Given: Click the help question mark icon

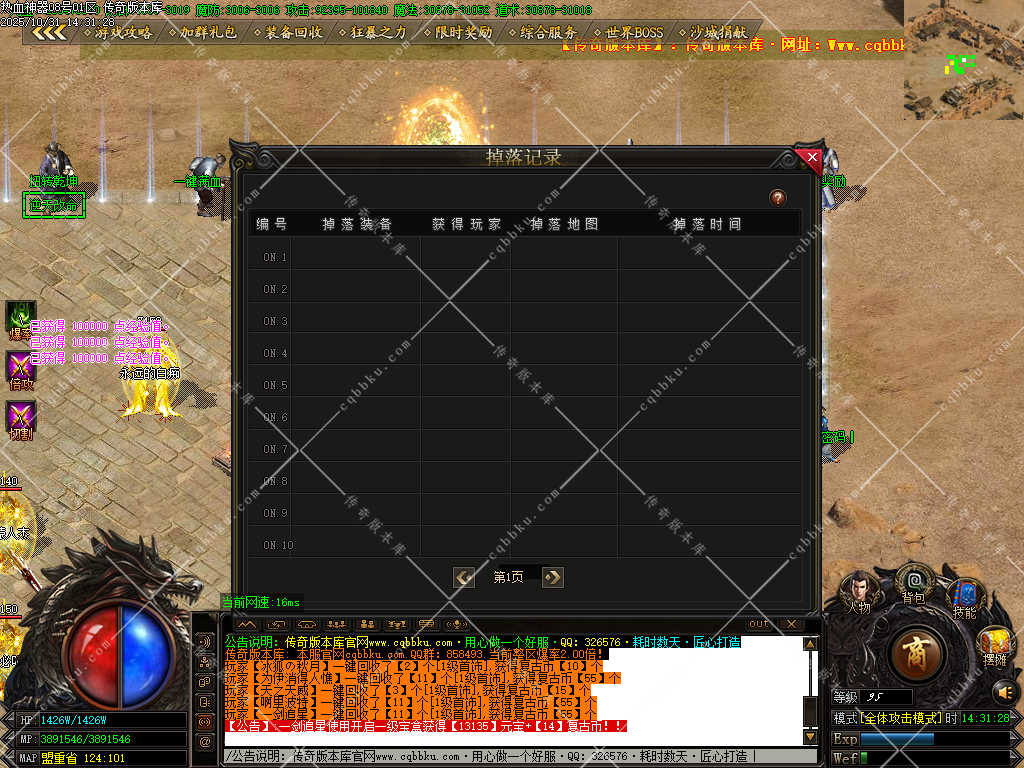Looking at the screenshot, I should (777, 198).
